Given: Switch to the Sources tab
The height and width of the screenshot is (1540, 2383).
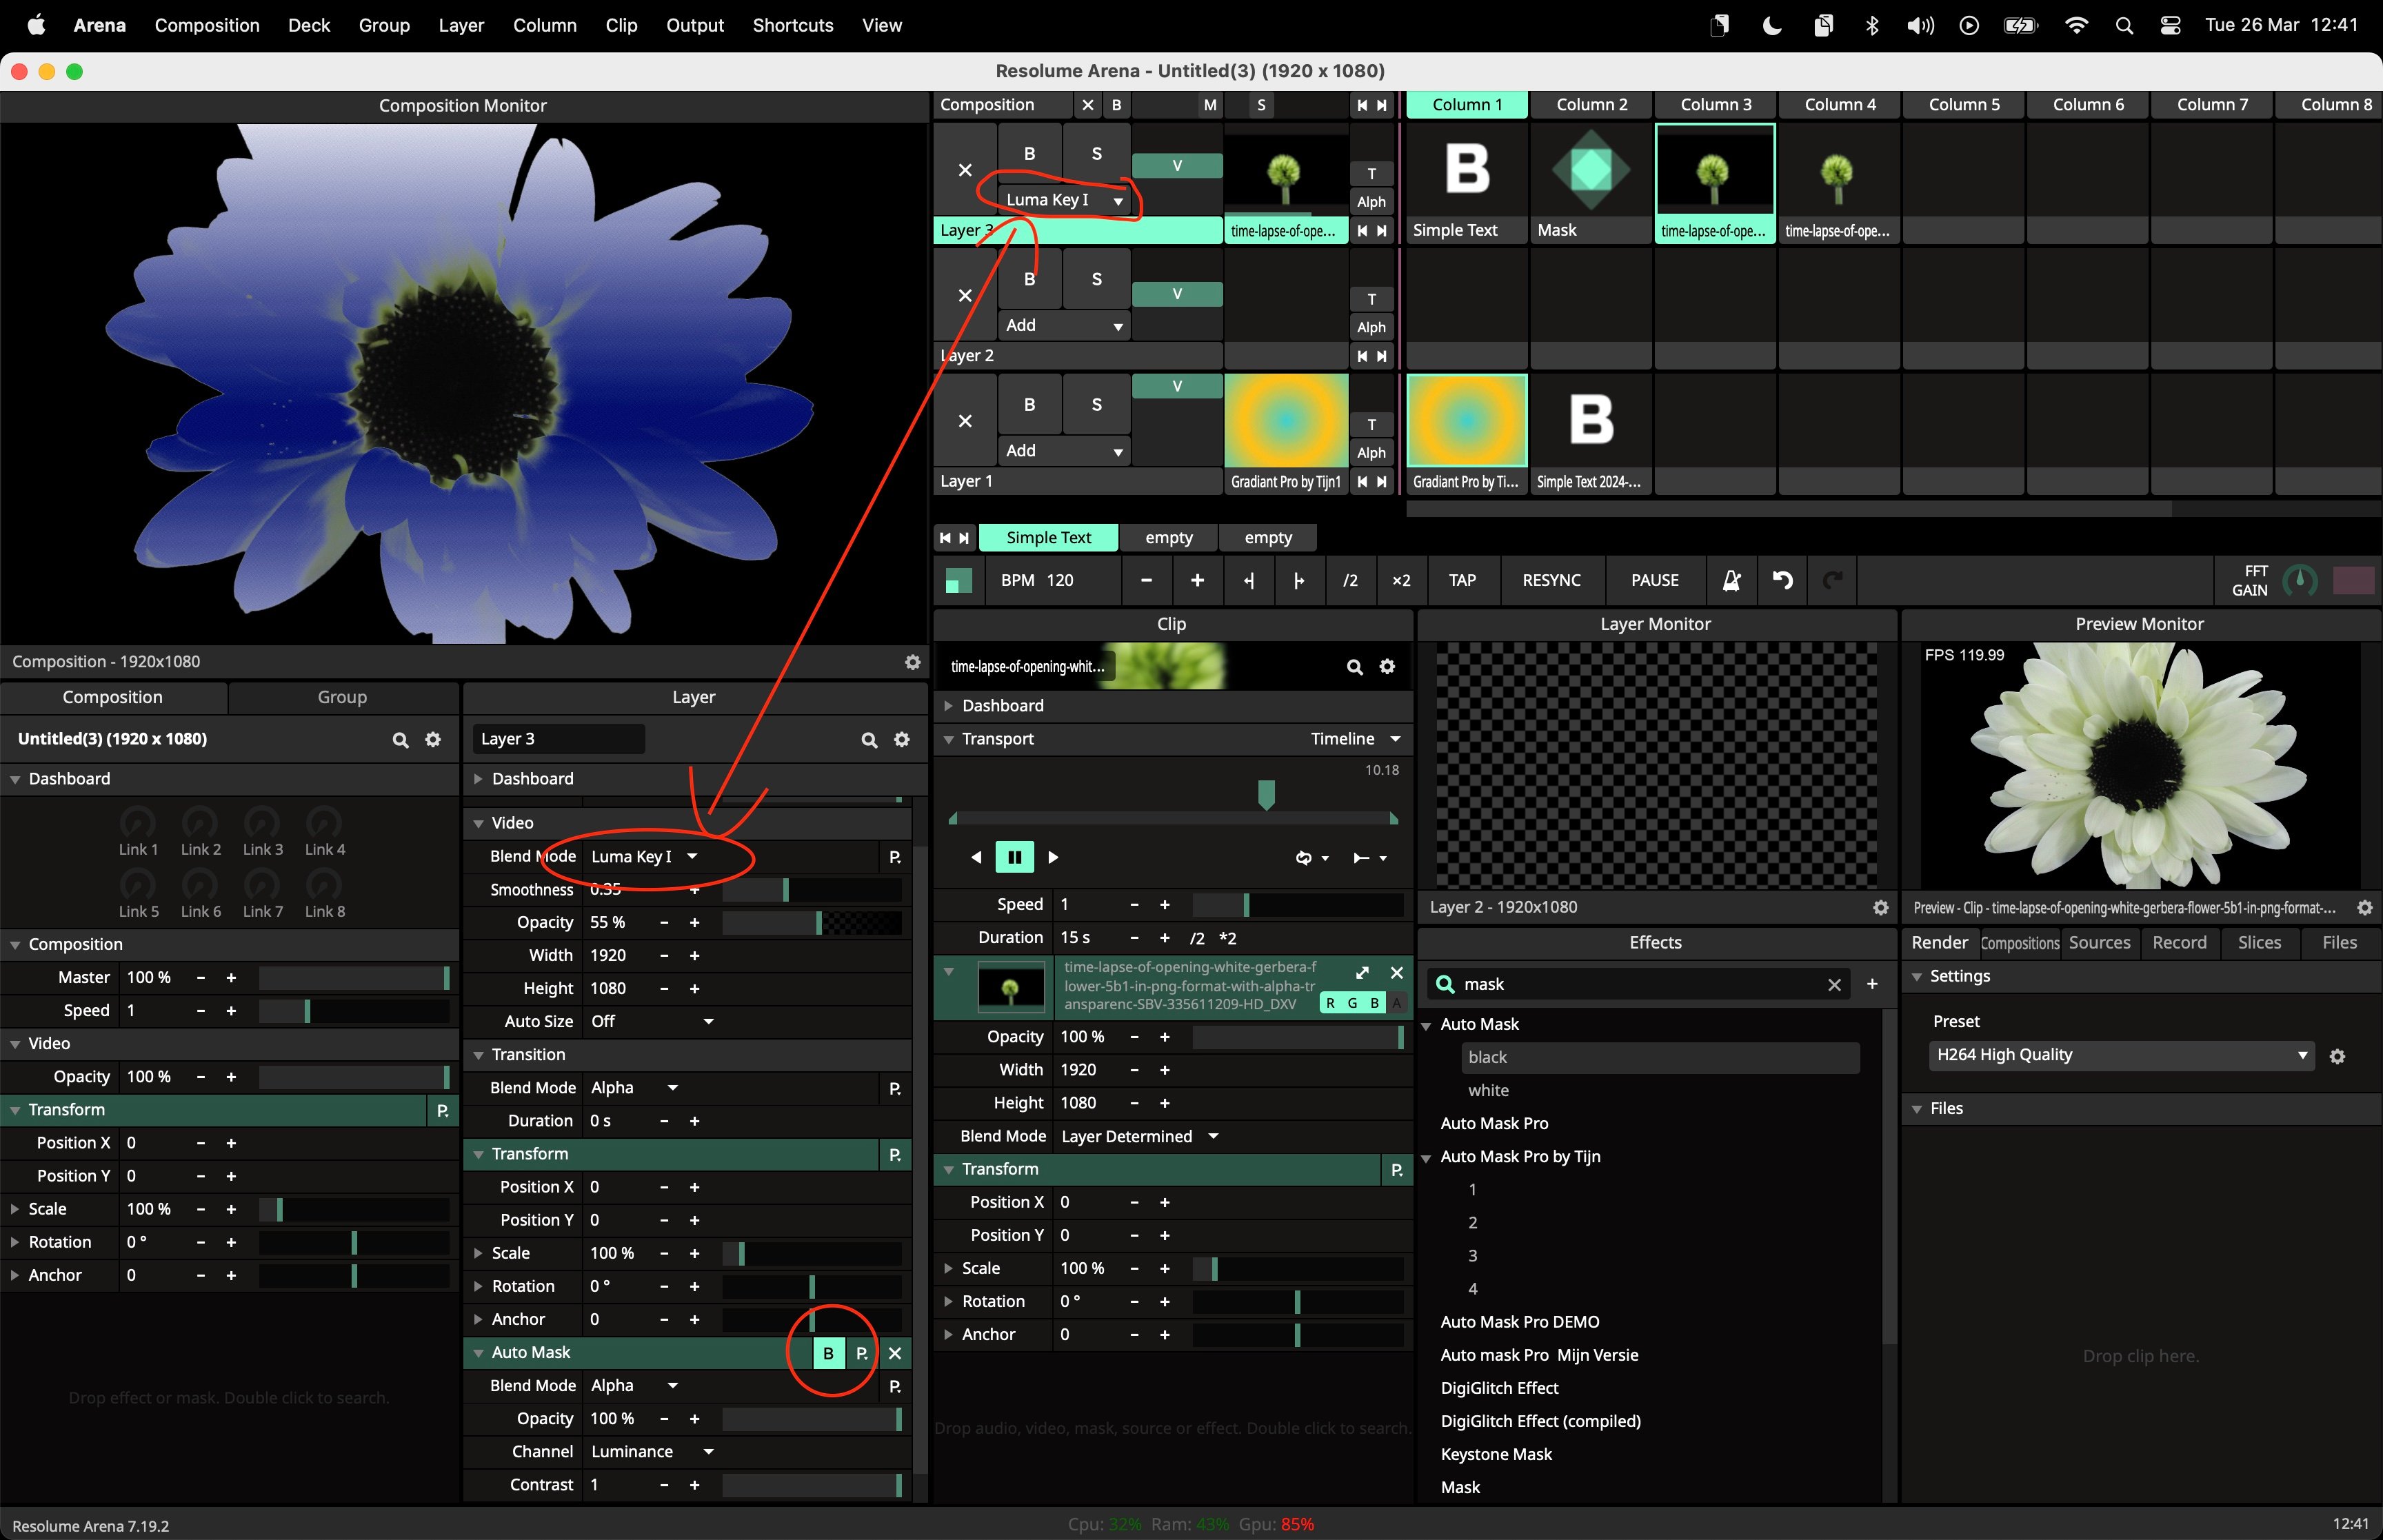Looking at the screenshot, I should (x=2099, y=943).
